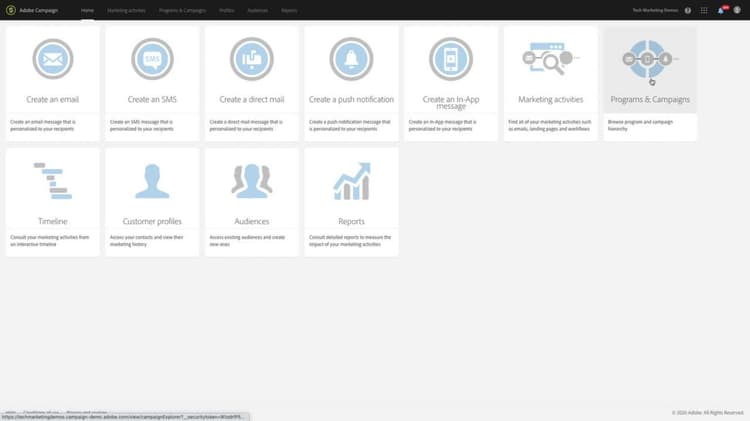Switch to the Marketing activities menu
750x421 pixels.
[126, 10]
